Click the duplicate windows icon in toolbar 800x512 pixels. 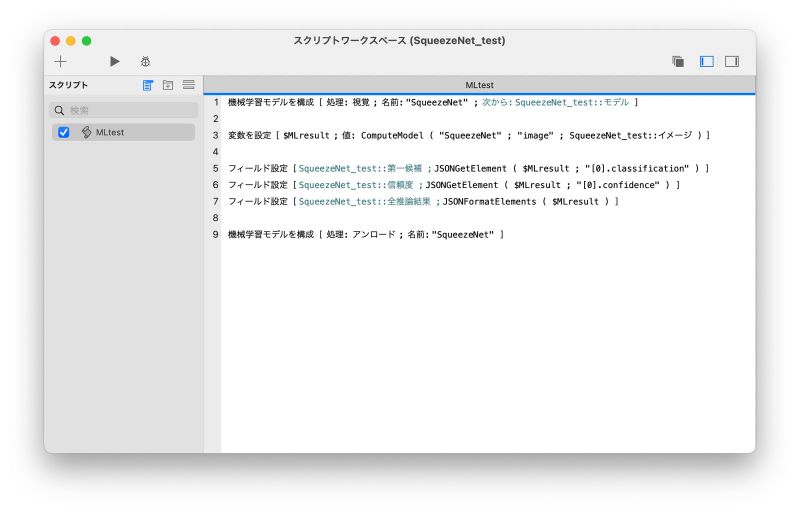coord(678,62)
